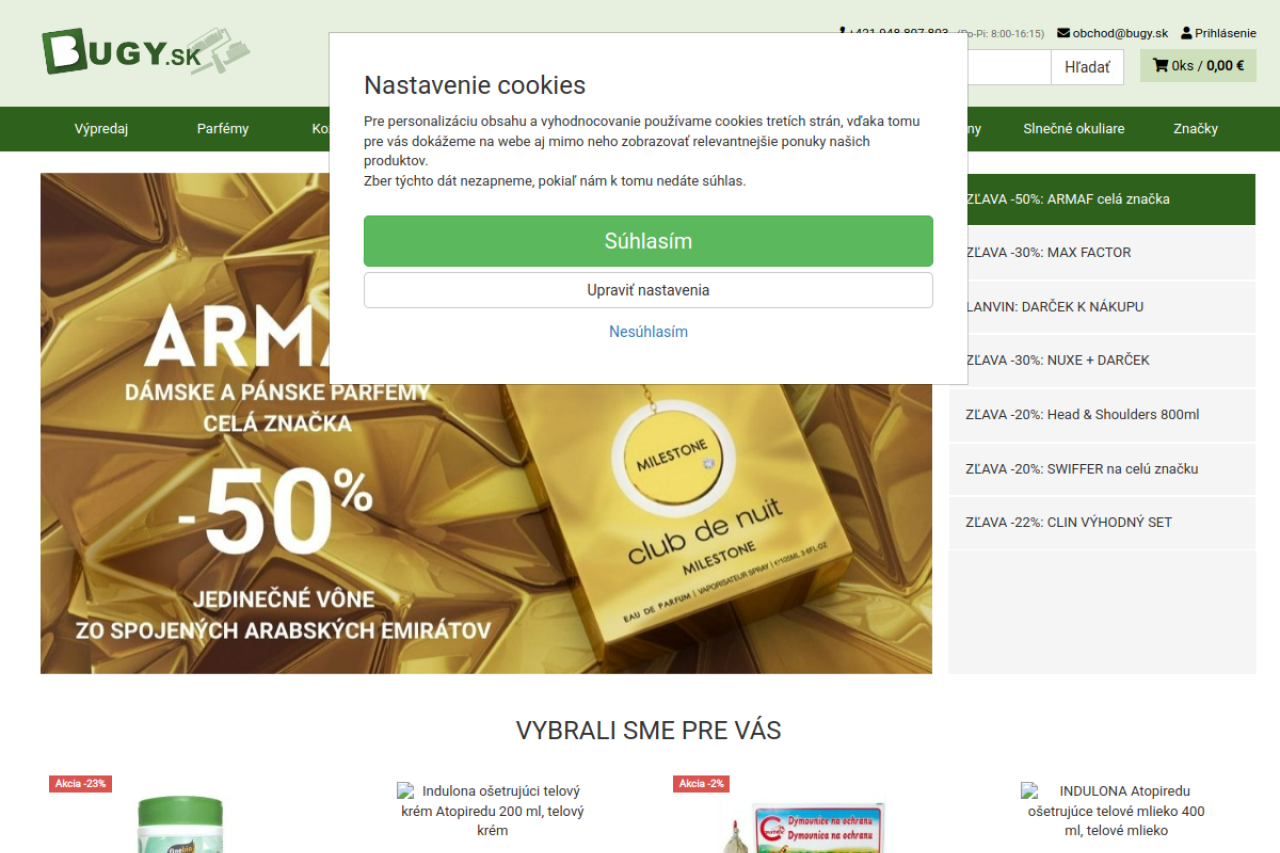Screen dimensions: 1280x853
Task: Click the shopping cart icon
Action: pos(1160,66)
